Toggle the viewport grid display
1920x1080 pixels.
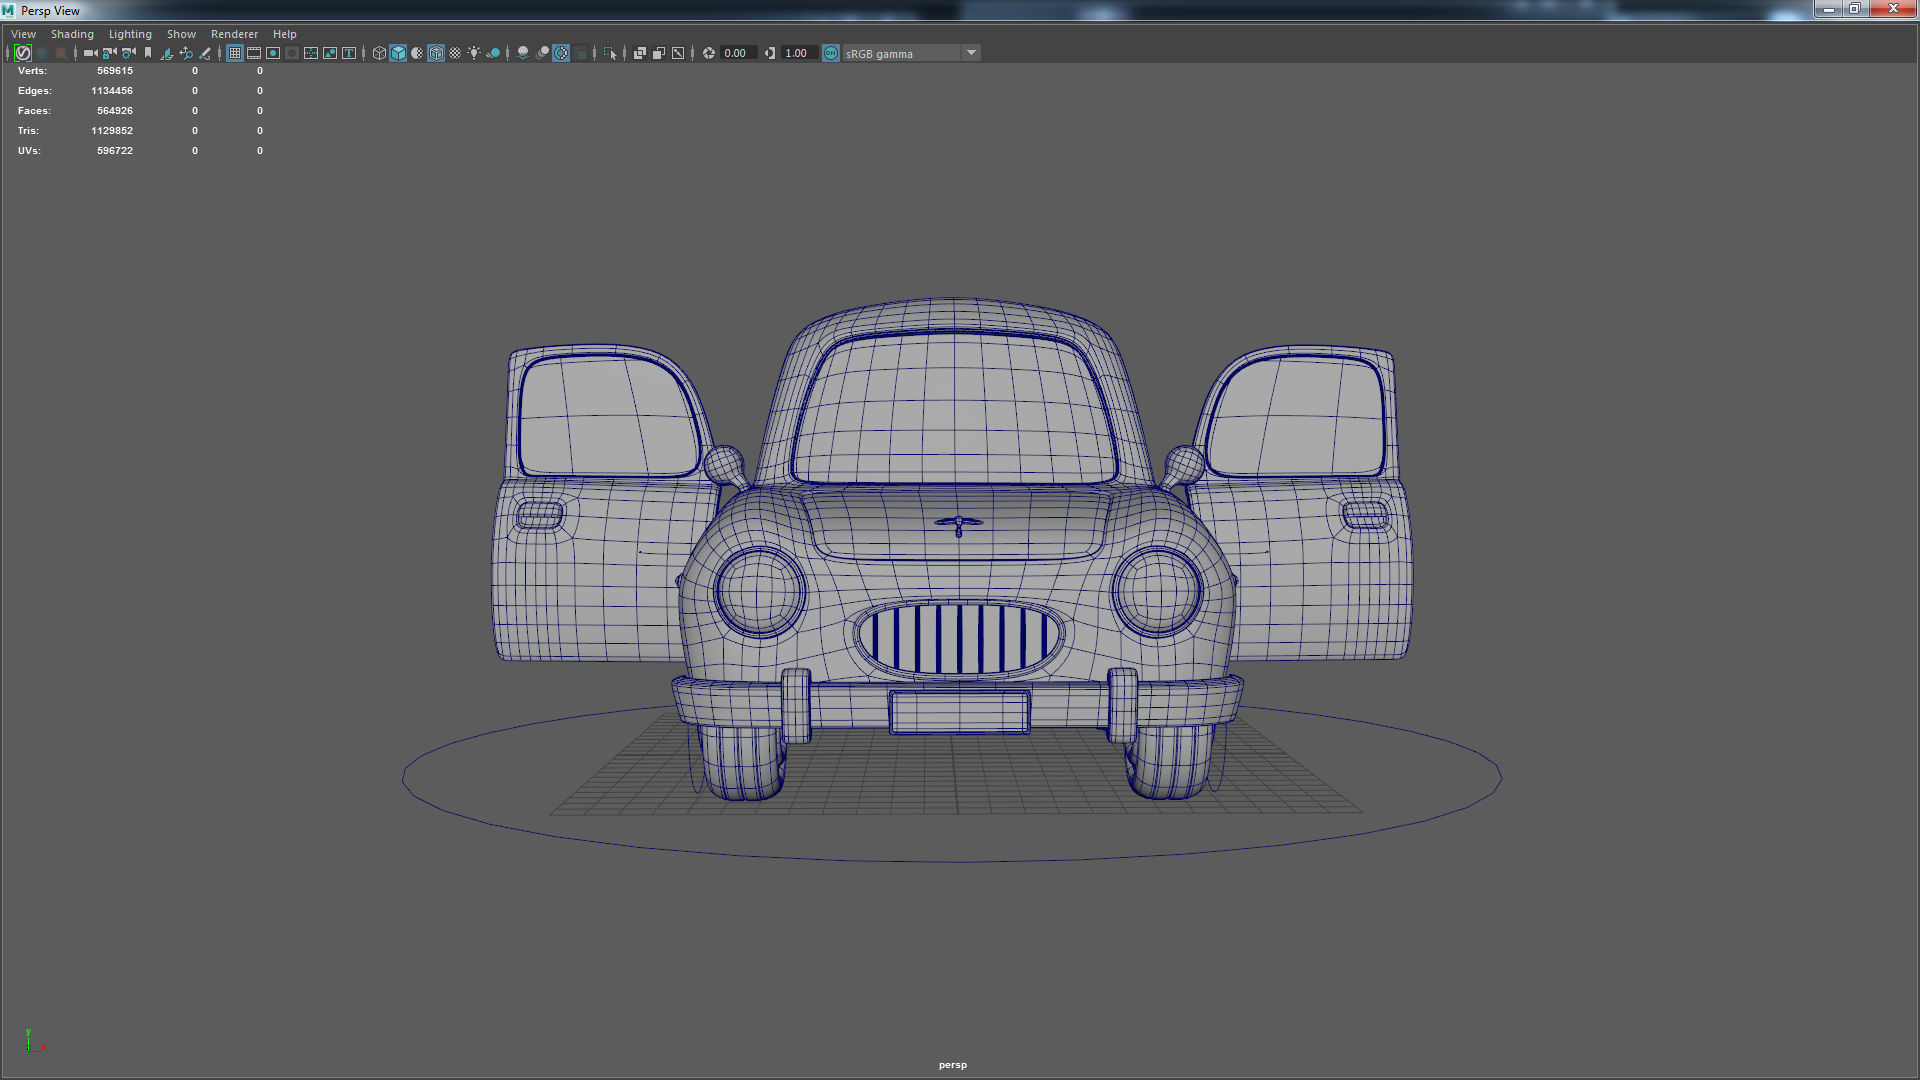233,53
